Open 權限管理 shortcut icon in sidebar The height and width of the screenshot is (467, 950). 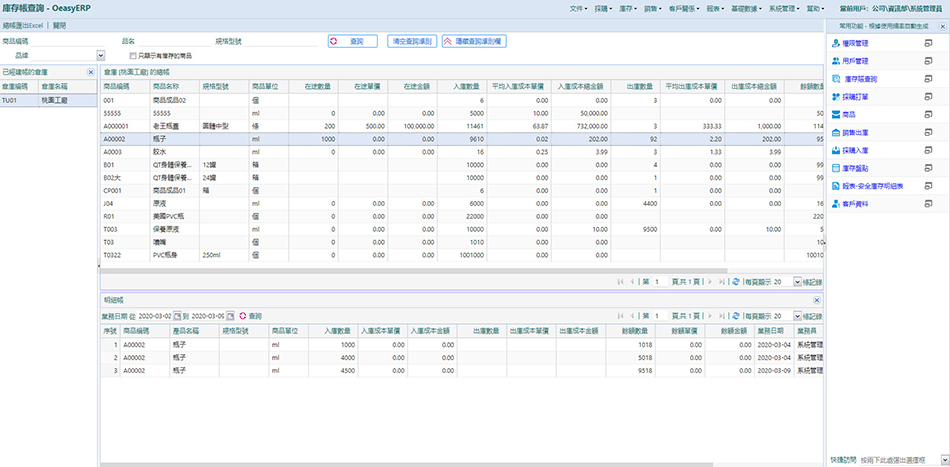tap(836, 44)
